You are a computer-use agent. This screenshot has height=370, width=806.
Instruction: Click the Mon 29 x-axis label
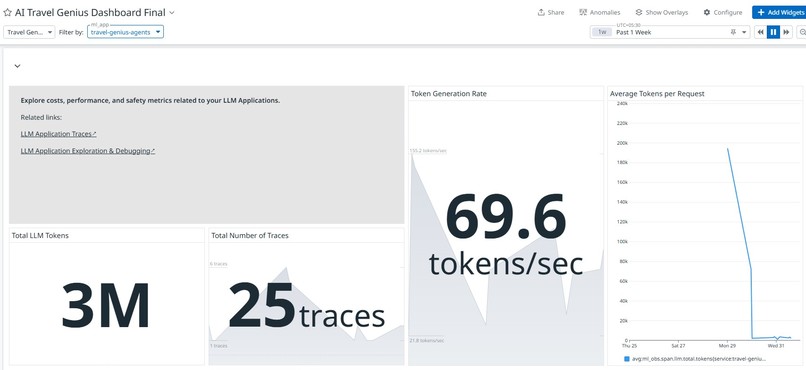click(727, 345)
